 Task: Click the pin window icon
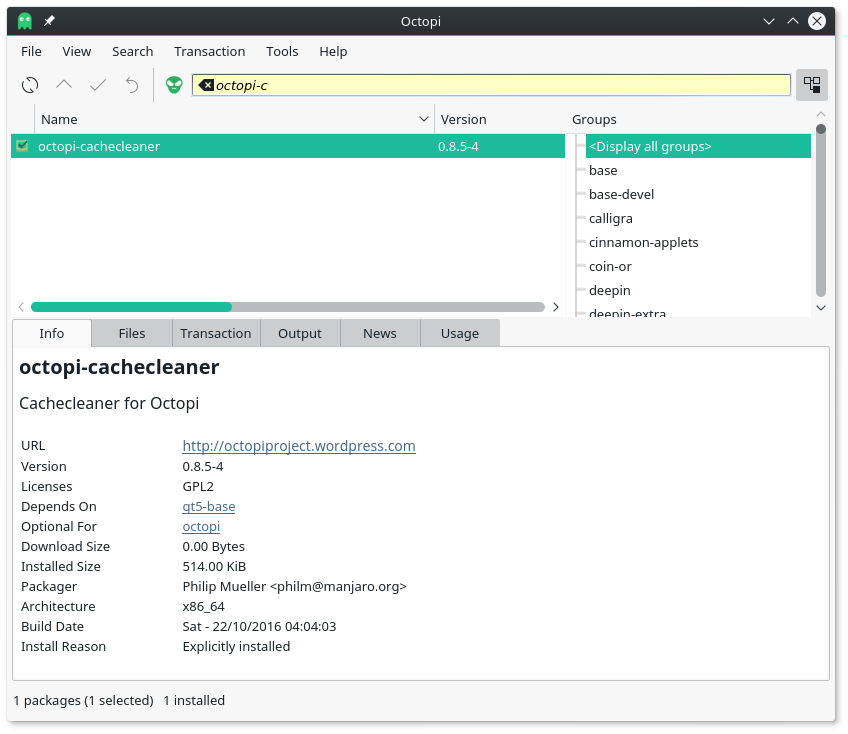[x=49, y=21]
